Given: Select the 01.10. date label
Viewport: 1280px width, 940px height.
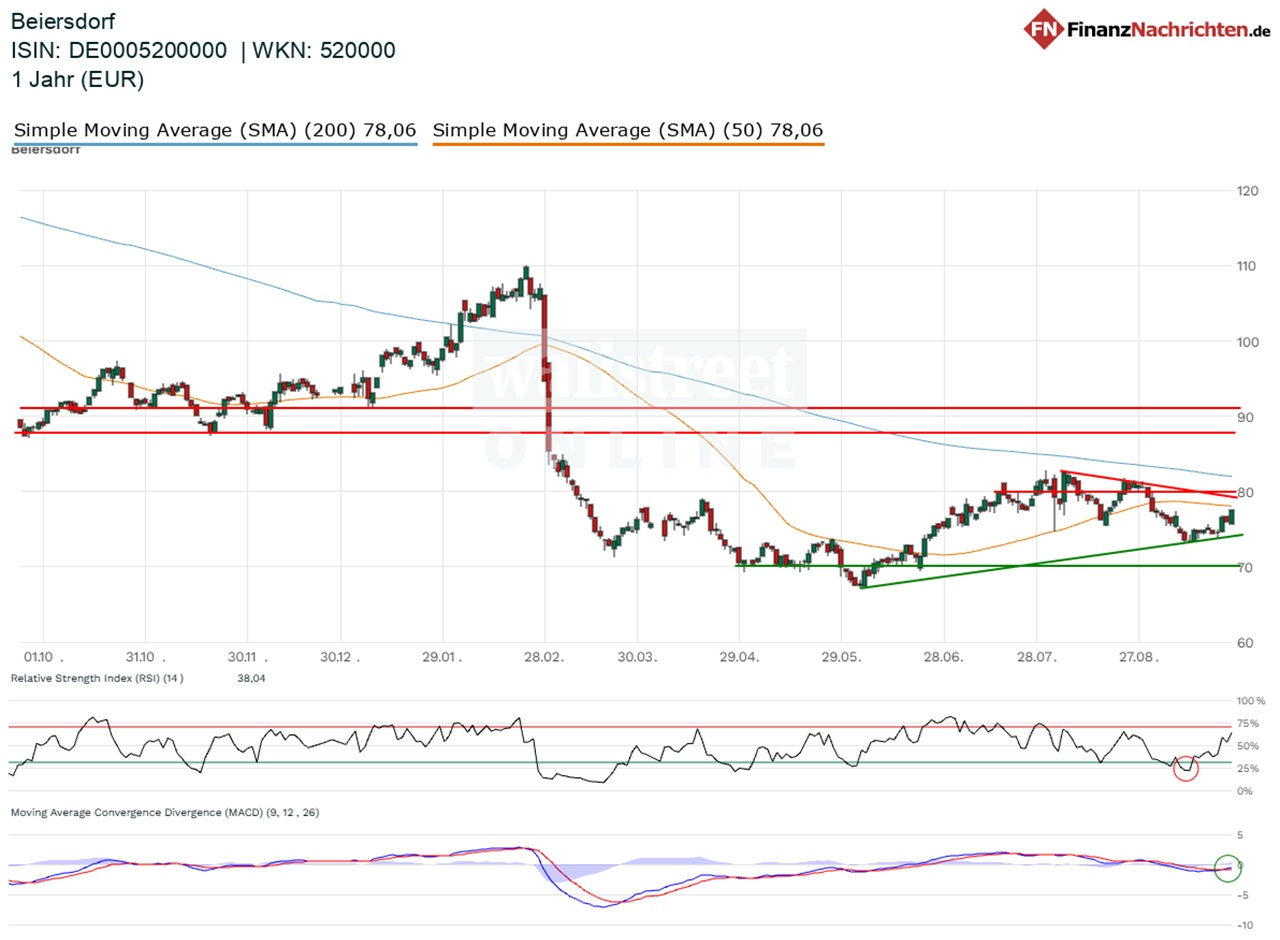Looking at the screenshot, I should pyautogui.click(x=46, y=658).
